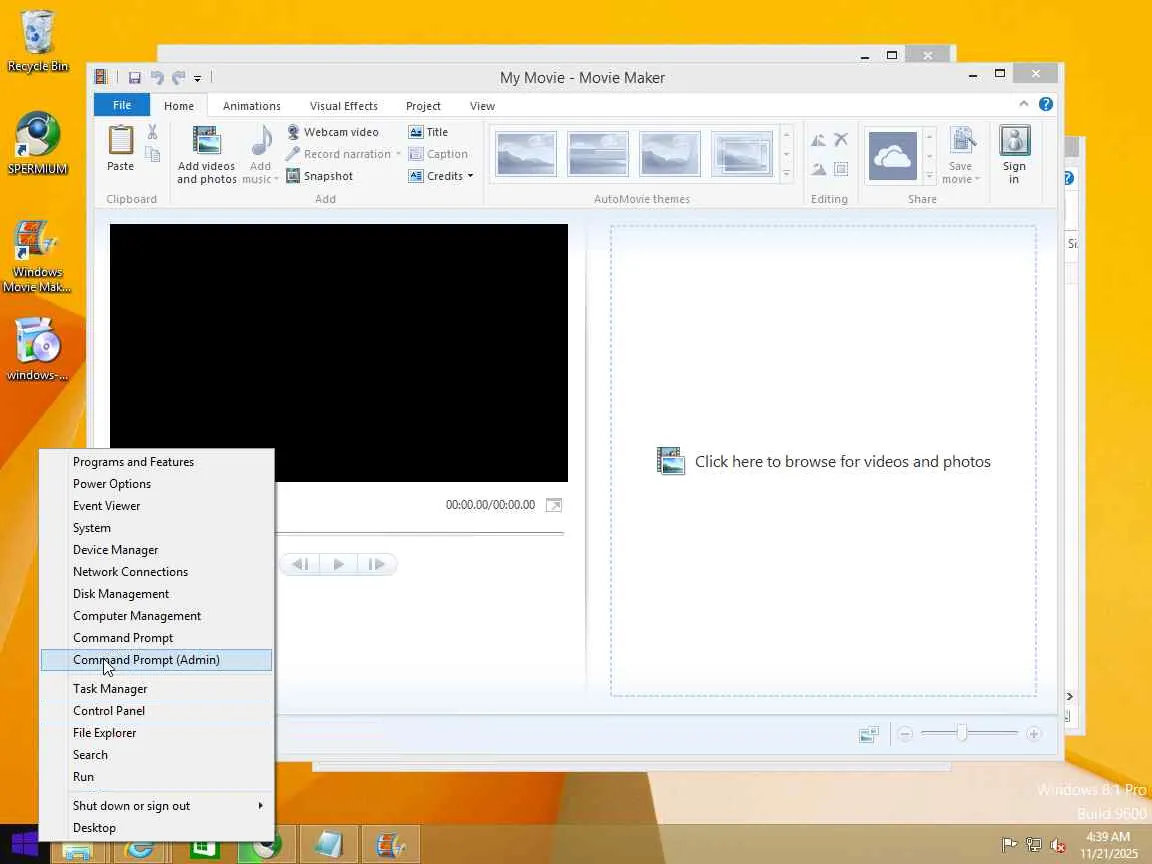This screenshot has width=1152, height=864.
Task: Switch to the View tab
Action: (x=482, y=106)
